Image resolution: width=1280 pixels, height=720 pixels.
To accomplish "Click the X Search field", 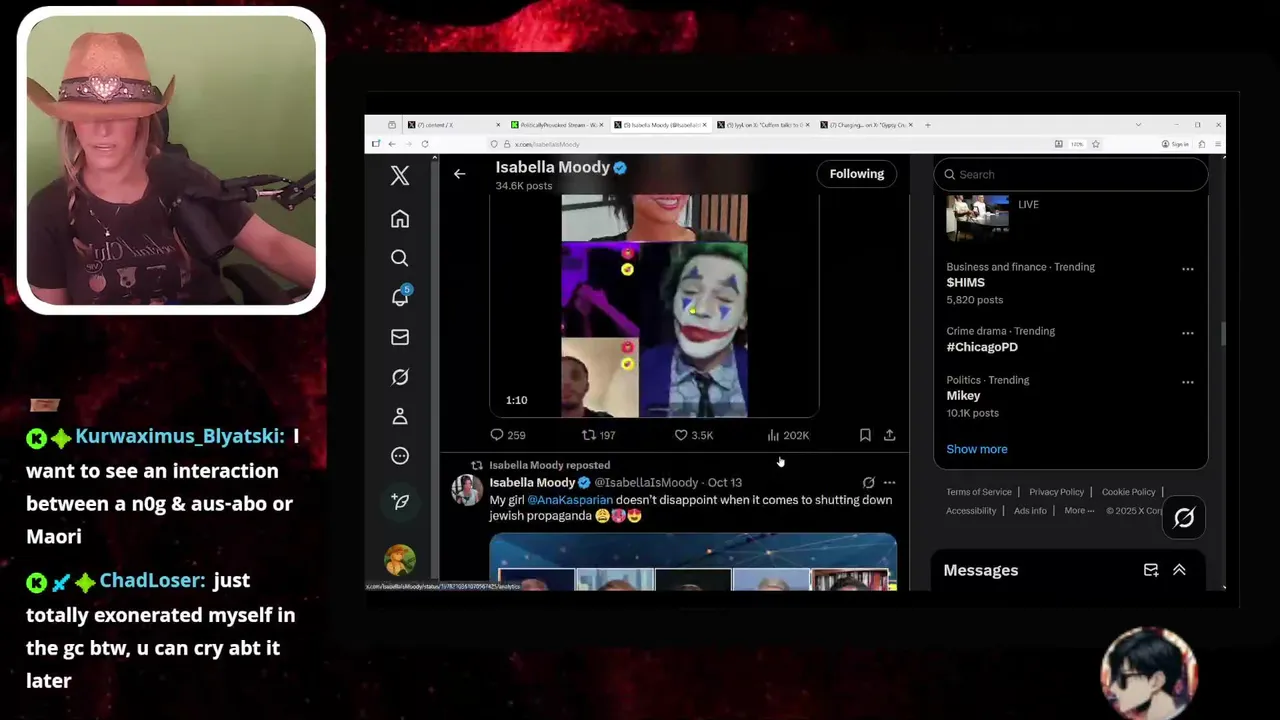I will click(1071, 174).
